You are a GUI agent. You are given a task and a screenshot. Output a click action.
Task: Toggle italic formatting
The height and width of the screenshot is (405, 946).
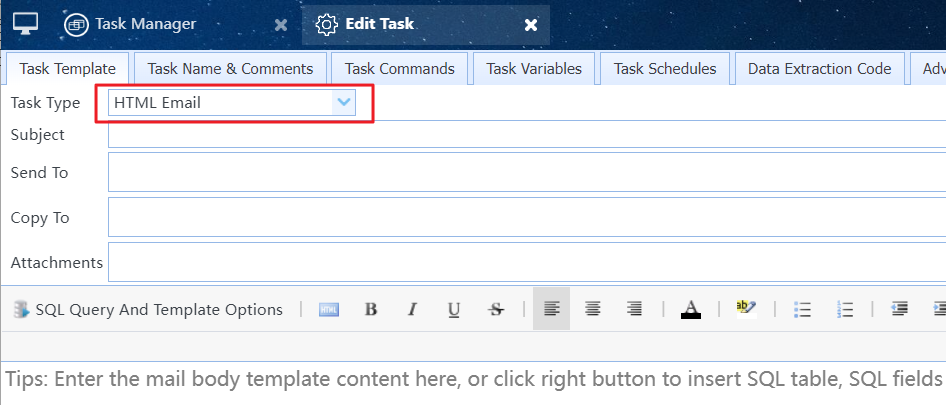click(412, 310)
